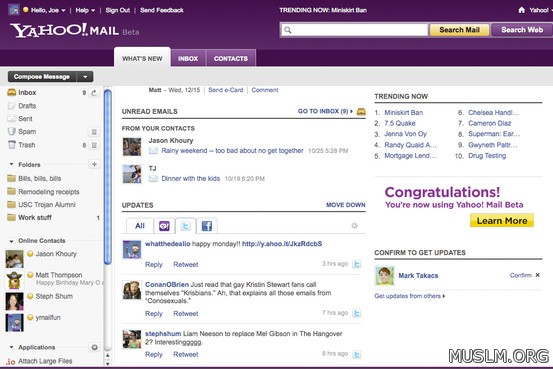Collapse the Folders section
Image resolution: width=553 pixels, height=369 pixels.
11,164
